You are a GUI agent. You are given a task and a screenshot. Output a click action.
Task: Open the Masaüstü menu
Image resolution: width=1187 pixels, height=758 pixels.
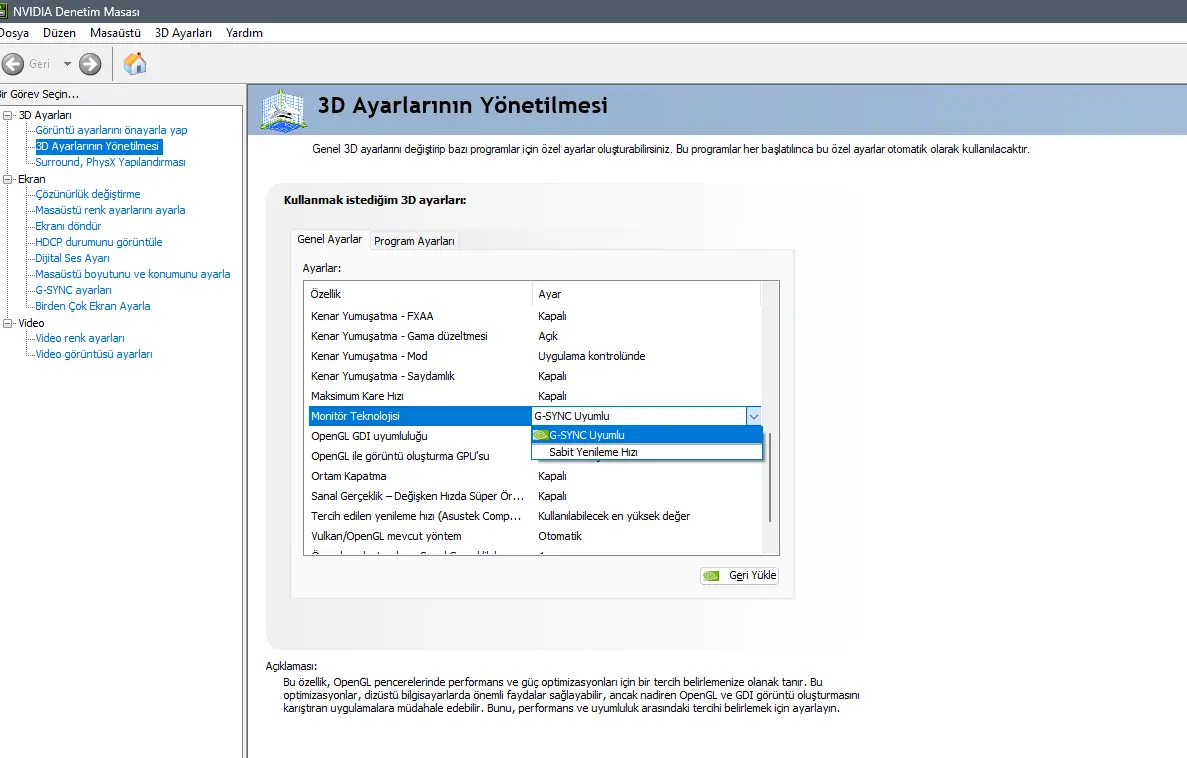click(x=115, y=33)
